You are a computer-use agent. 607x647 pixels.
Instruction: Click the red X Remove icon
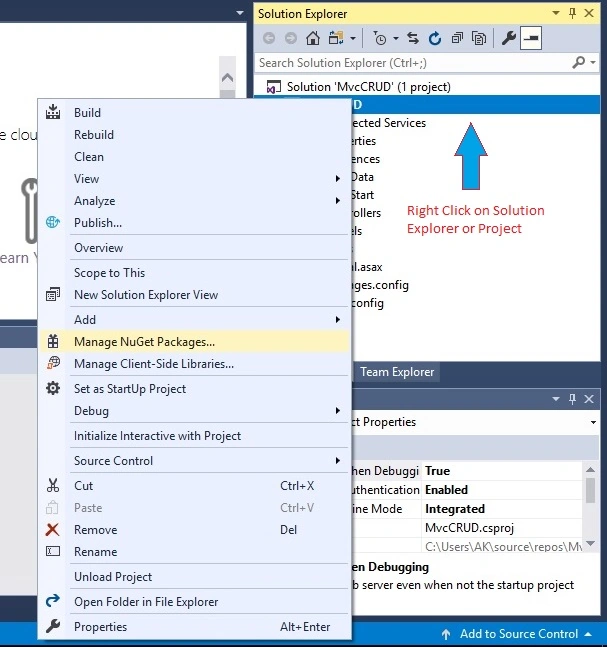coord(52,529)
